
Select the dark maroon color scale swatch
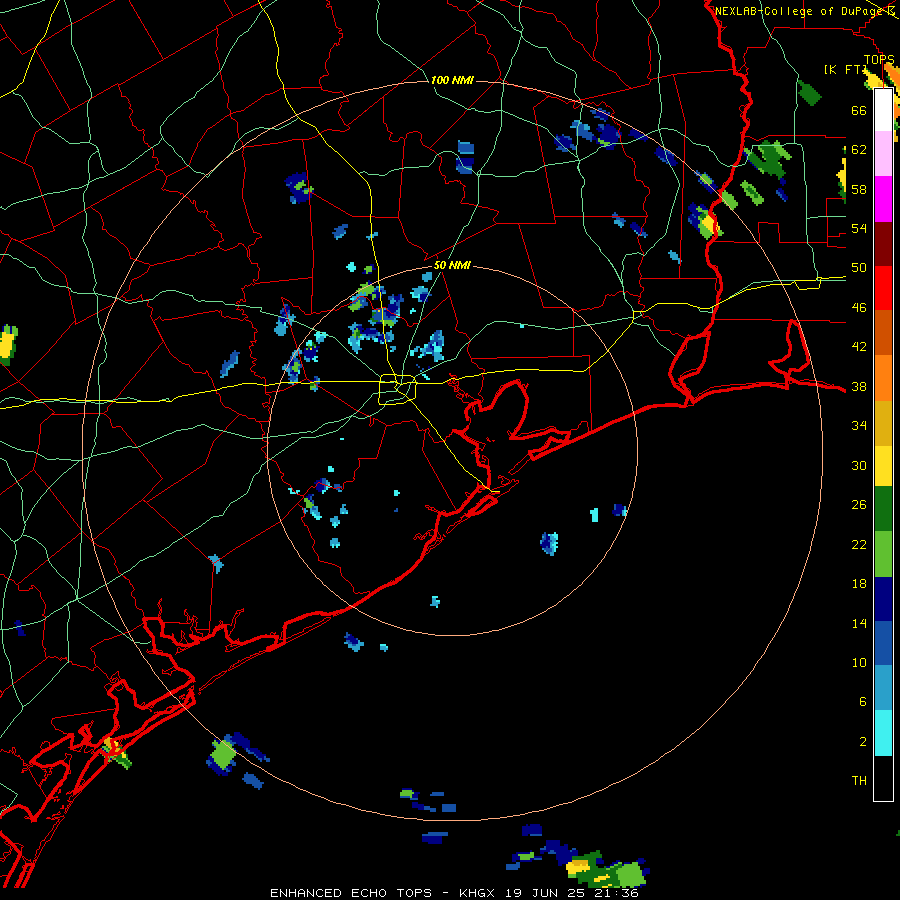click(883, 244)
